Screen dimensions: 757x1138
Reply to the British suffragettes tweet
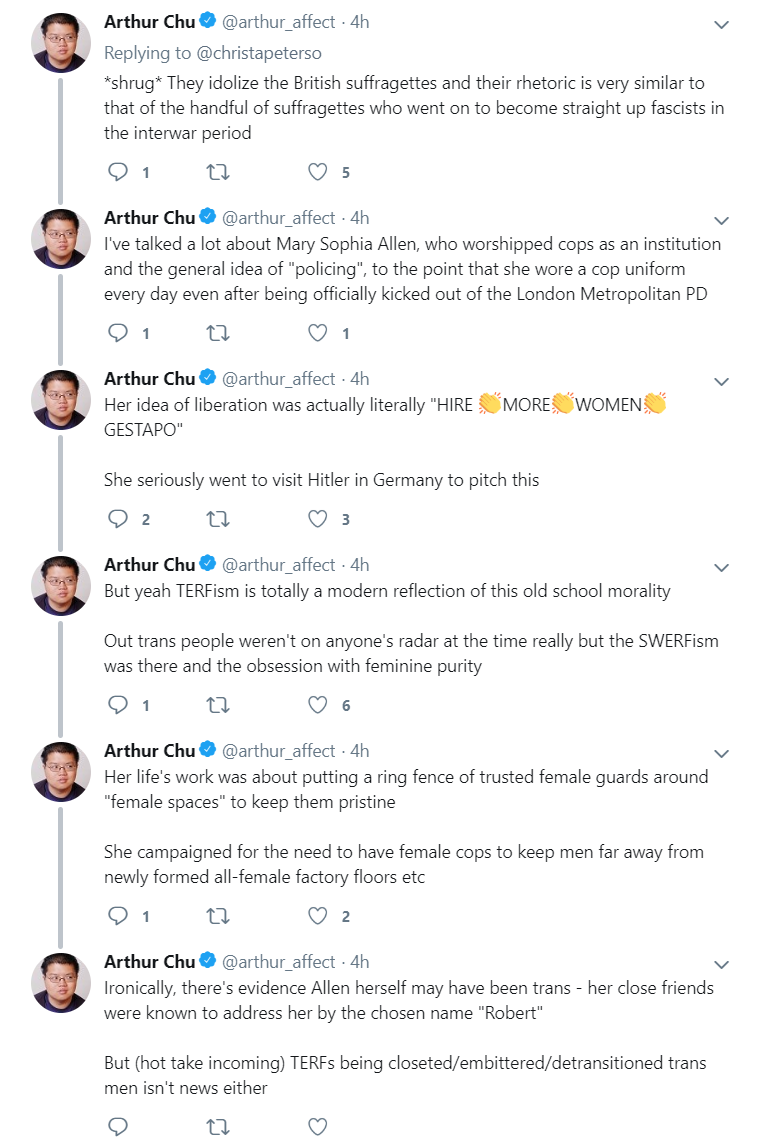click(118, 172)
